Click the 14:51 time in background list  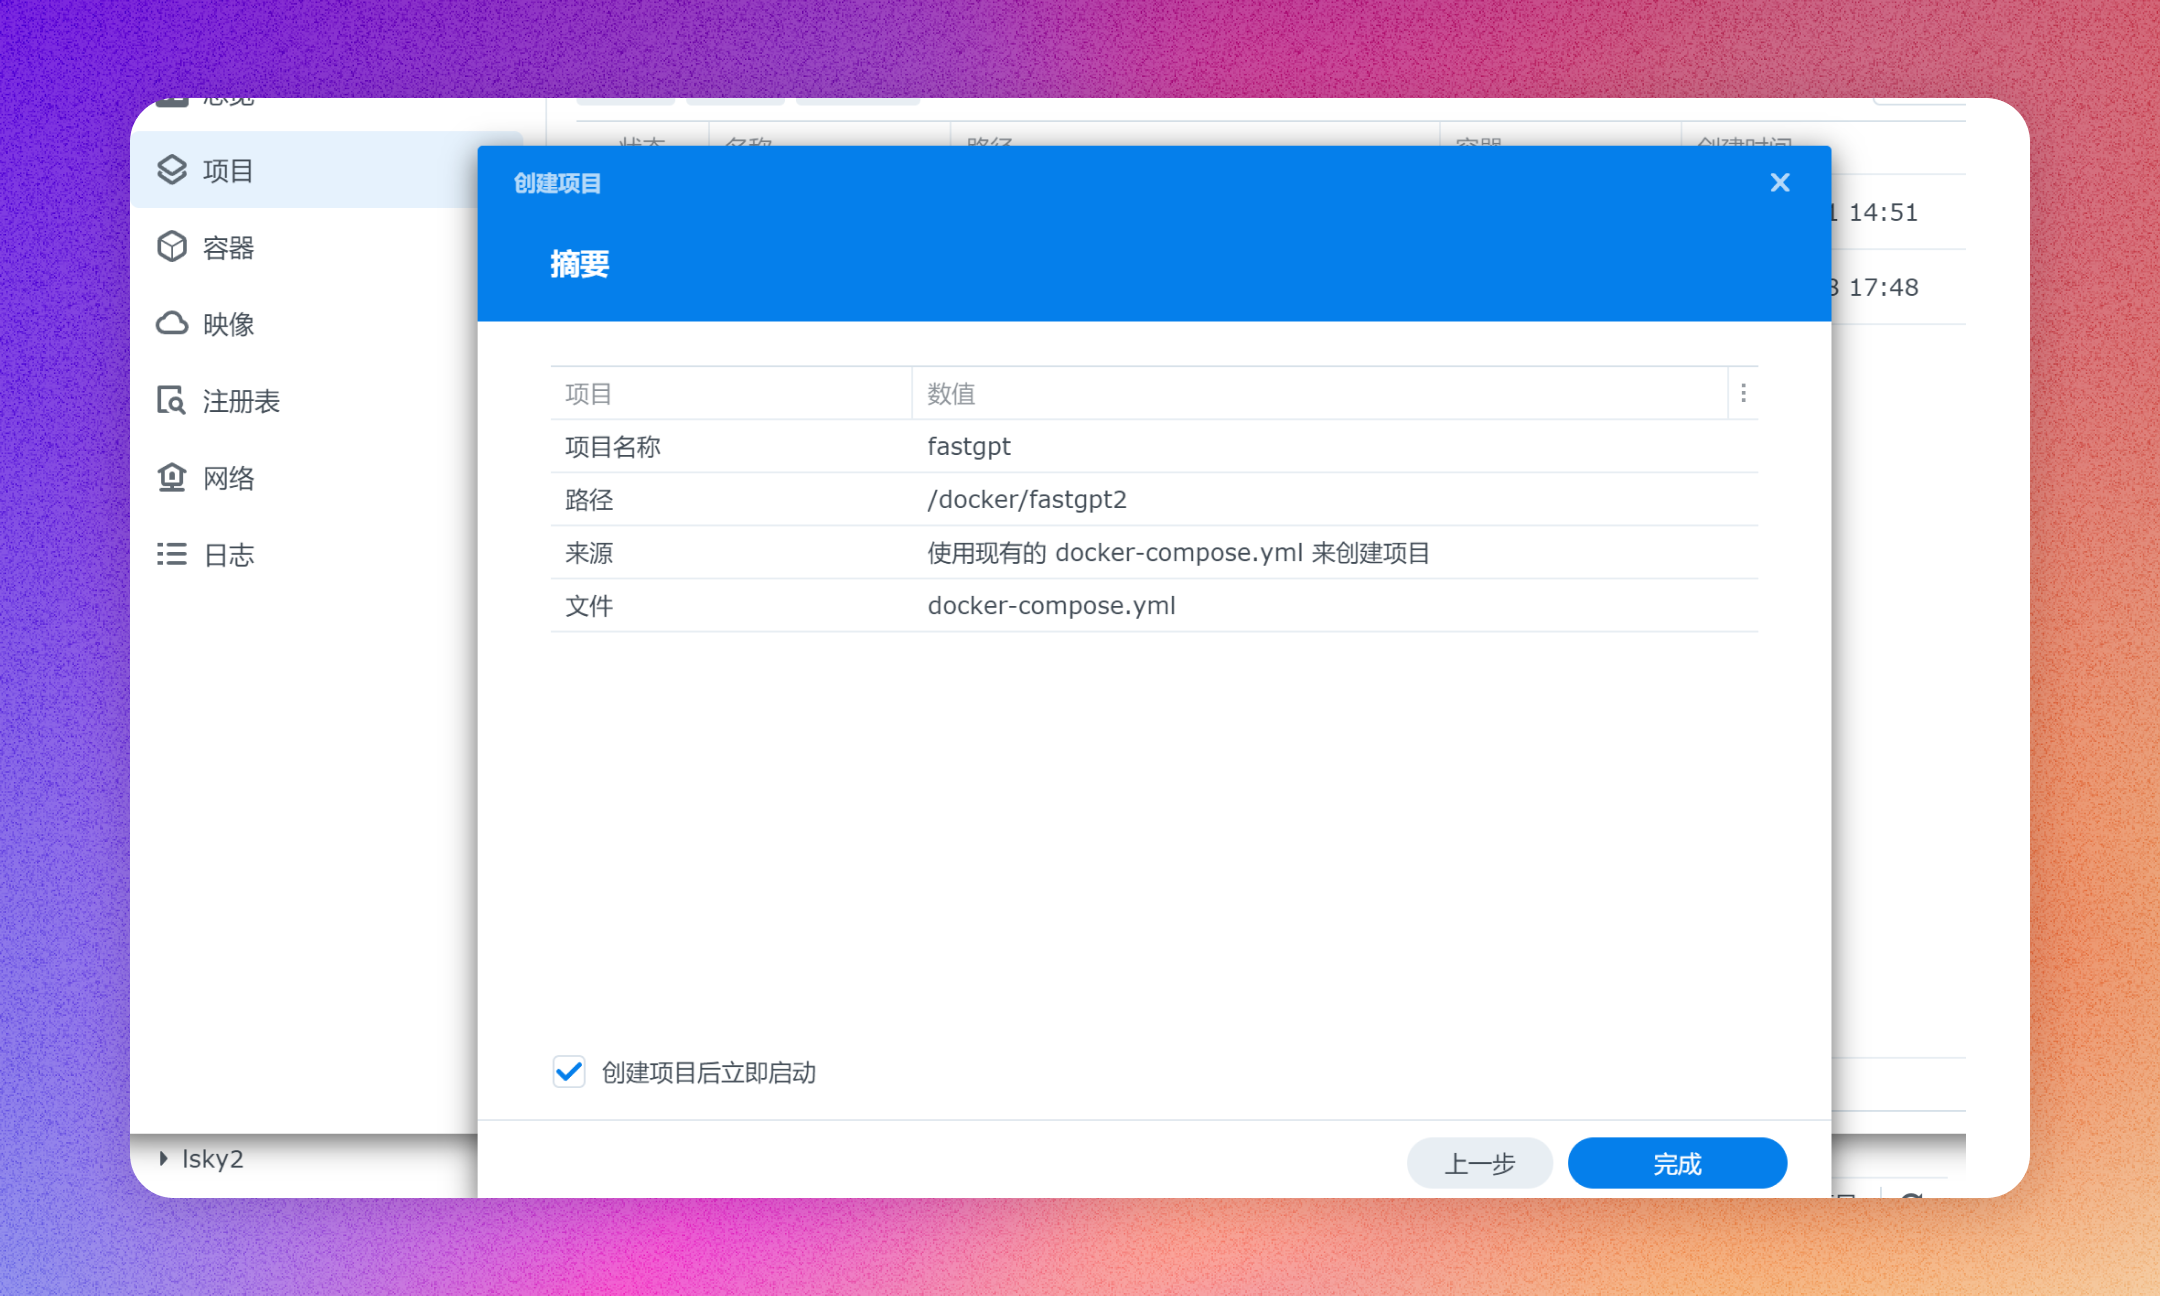coord(1883,212)
